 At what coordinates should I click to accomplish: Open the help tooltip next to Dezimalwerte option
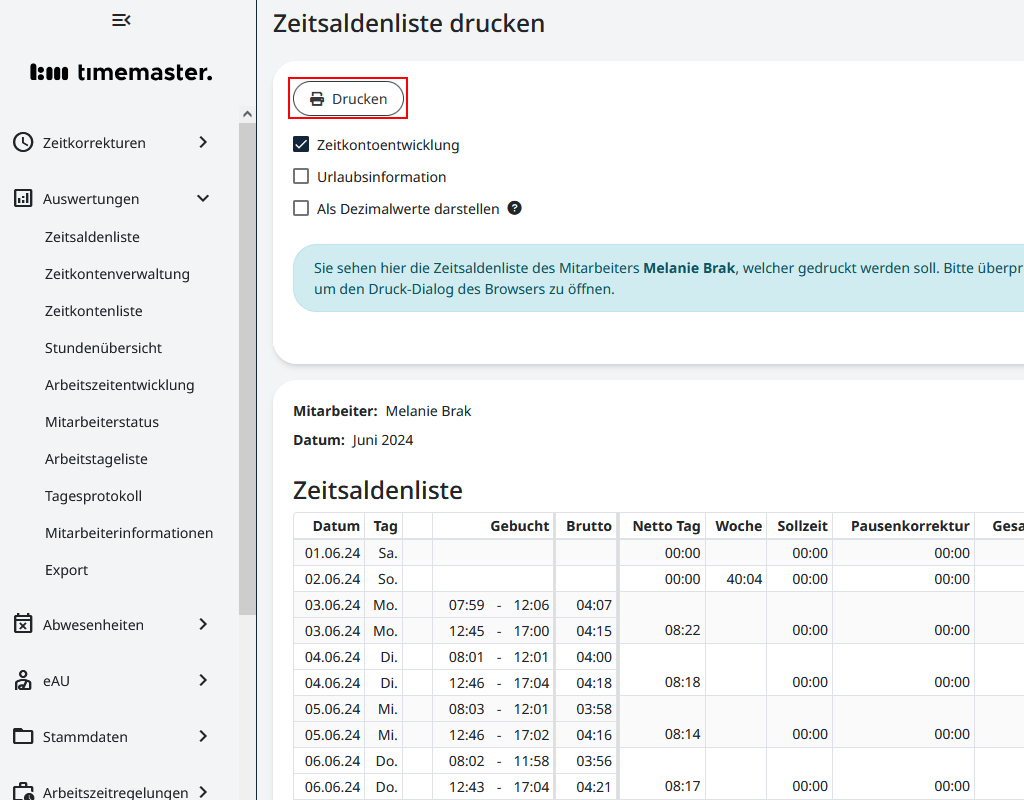(x=514, y=208)
